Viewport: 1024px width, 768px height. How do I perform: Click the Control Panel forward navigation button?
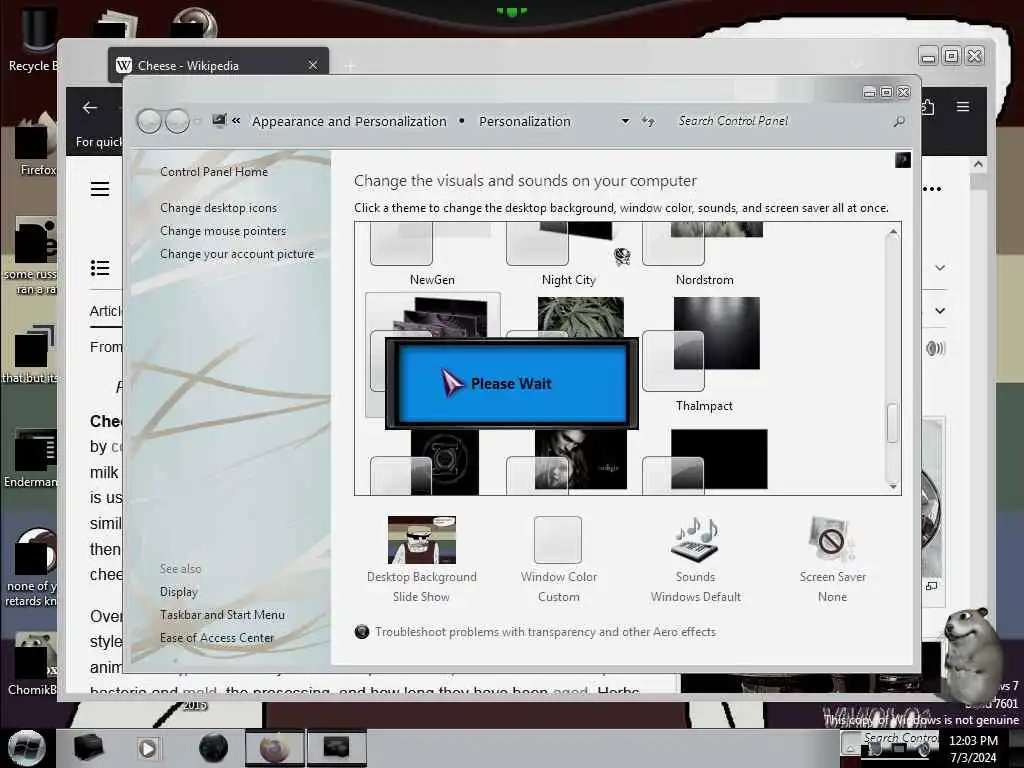(x=177, y=121)
